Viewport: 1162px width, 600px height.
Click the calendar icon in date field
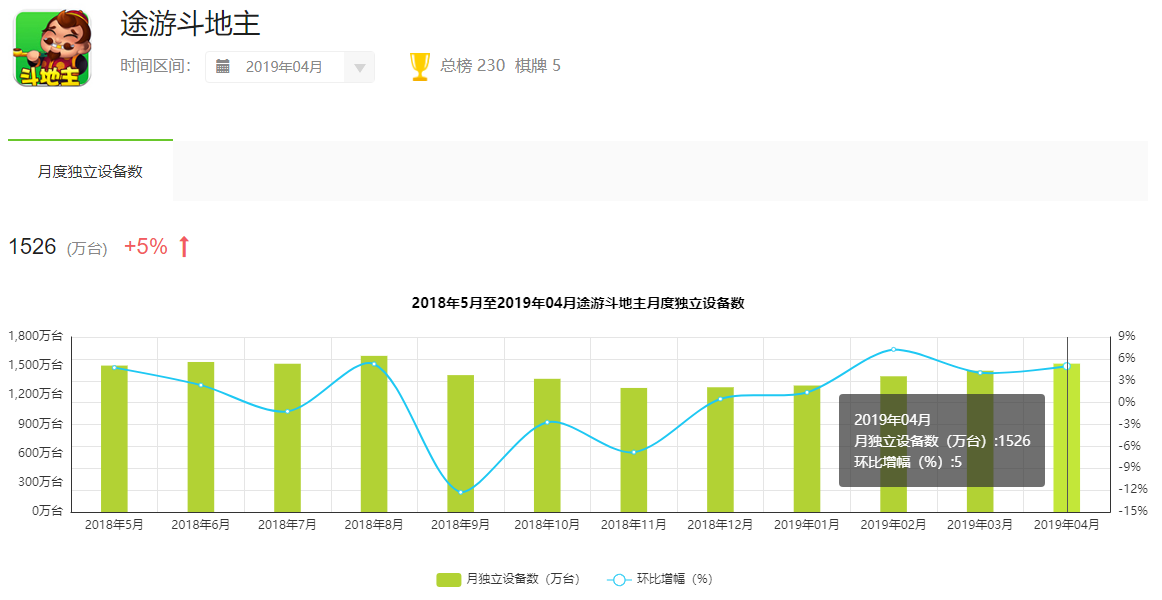pyautogui.click(x=223, y=67)
